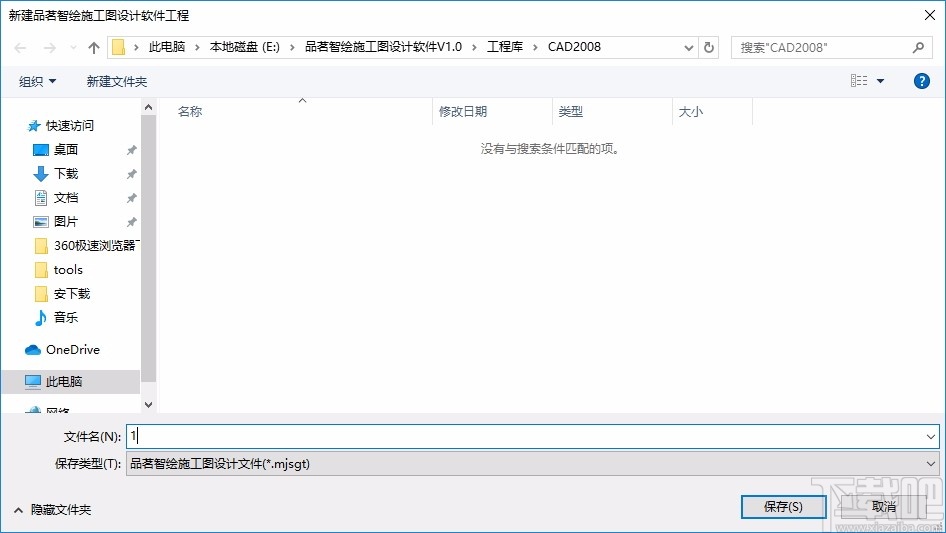The width and height of the screenshot is (946, 533).
Task: Sort by 类型 column
Action: coord(571,112)
